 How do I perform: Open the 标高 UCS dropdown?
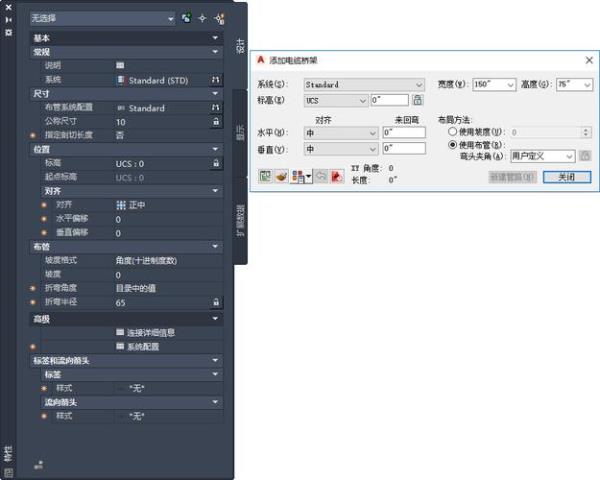tap(336, 100)
